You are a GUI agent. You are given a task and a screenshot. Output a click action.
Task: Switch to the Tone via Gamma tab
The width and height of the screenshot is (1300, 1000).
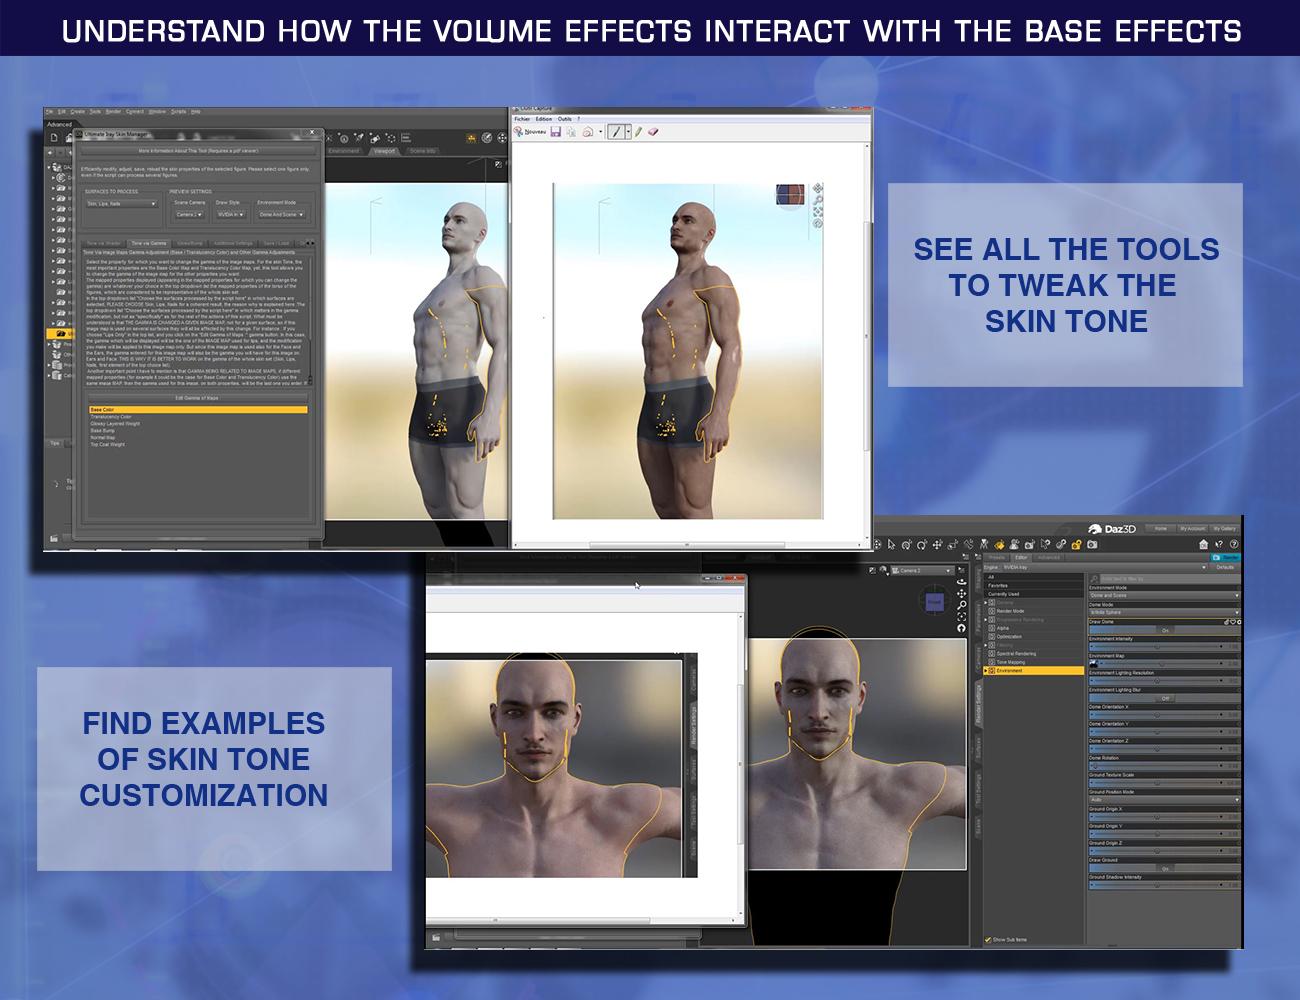point(150,243)
